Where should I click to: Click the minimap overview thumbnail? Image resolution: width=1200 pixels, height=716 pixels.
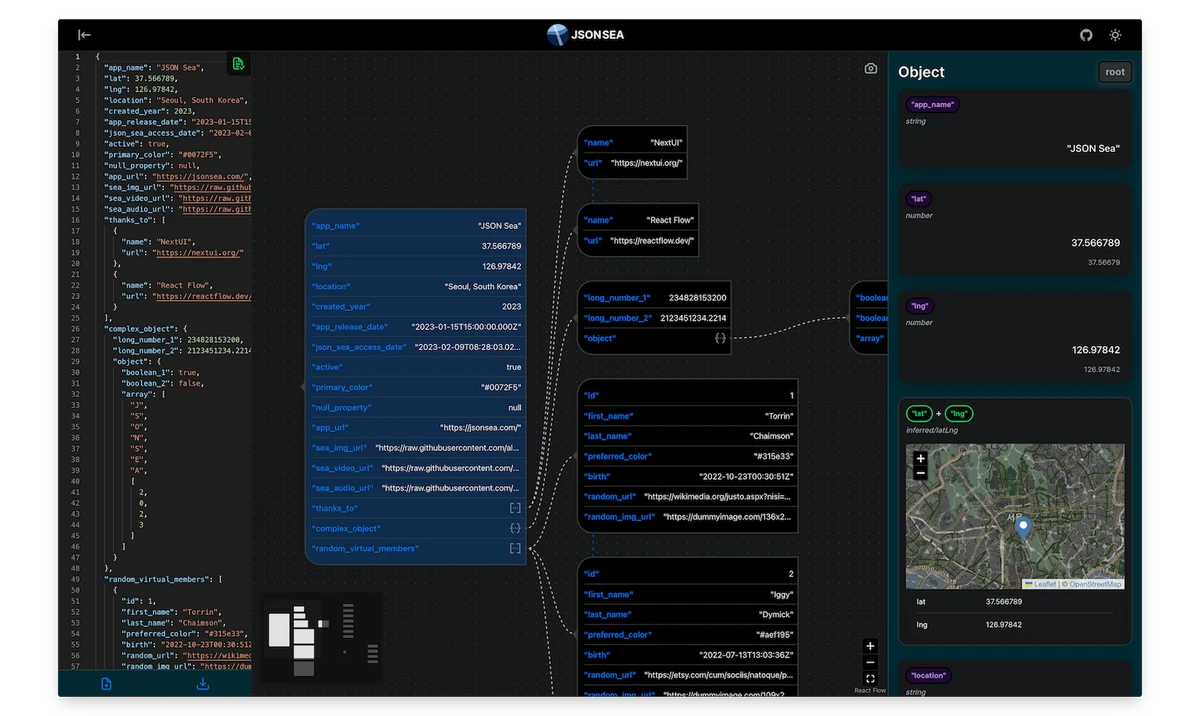pos(321,639)
